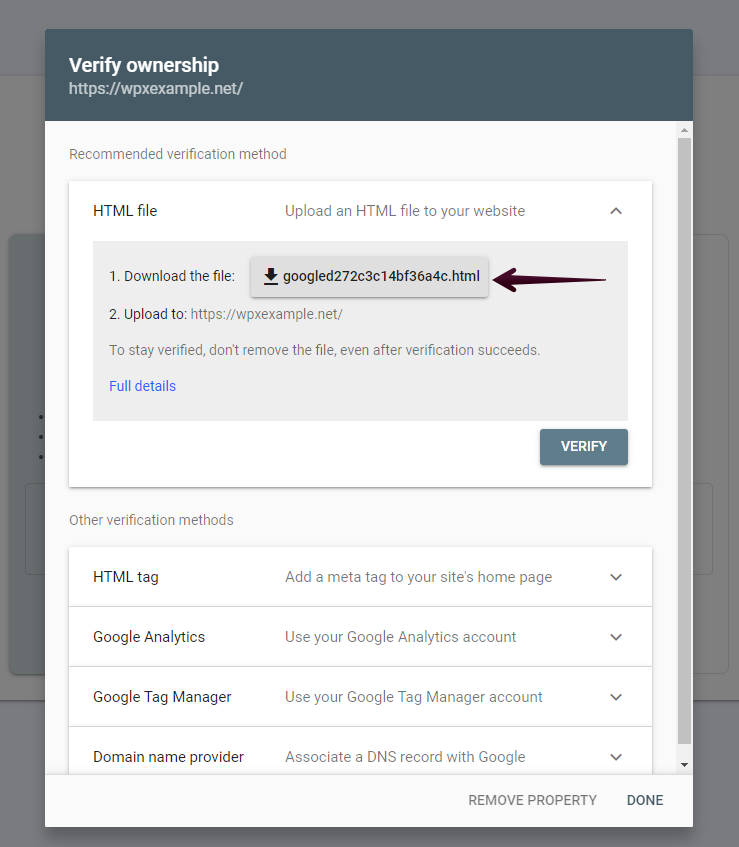Expand the Google Tag Manager chevron
The width and height of the screenshot is (739, 847).
[x=616, y=697]
